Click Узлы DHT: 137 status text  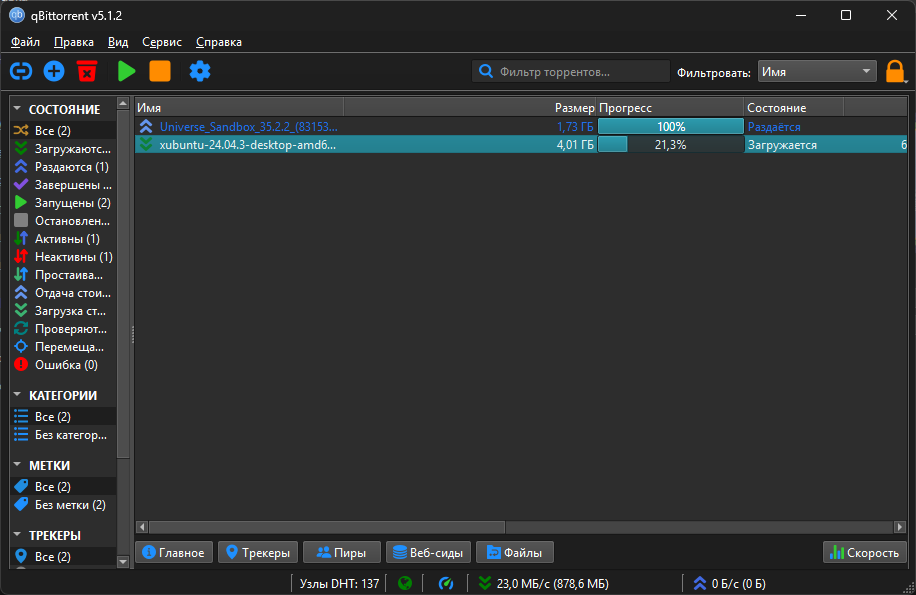point(339,583)
